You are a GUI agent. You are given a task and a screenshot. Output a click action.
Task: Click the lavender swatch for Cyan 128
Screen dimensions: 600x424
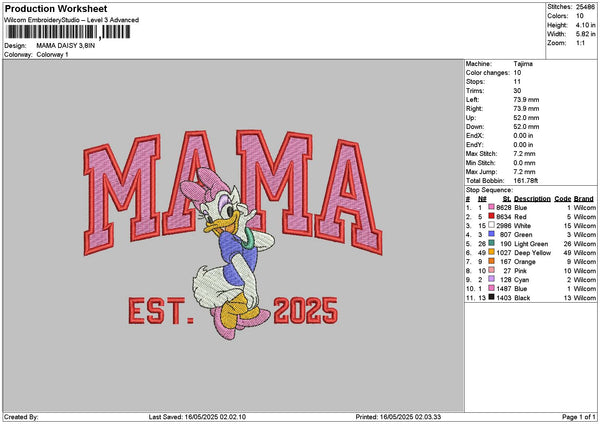[x=491, y=280]
